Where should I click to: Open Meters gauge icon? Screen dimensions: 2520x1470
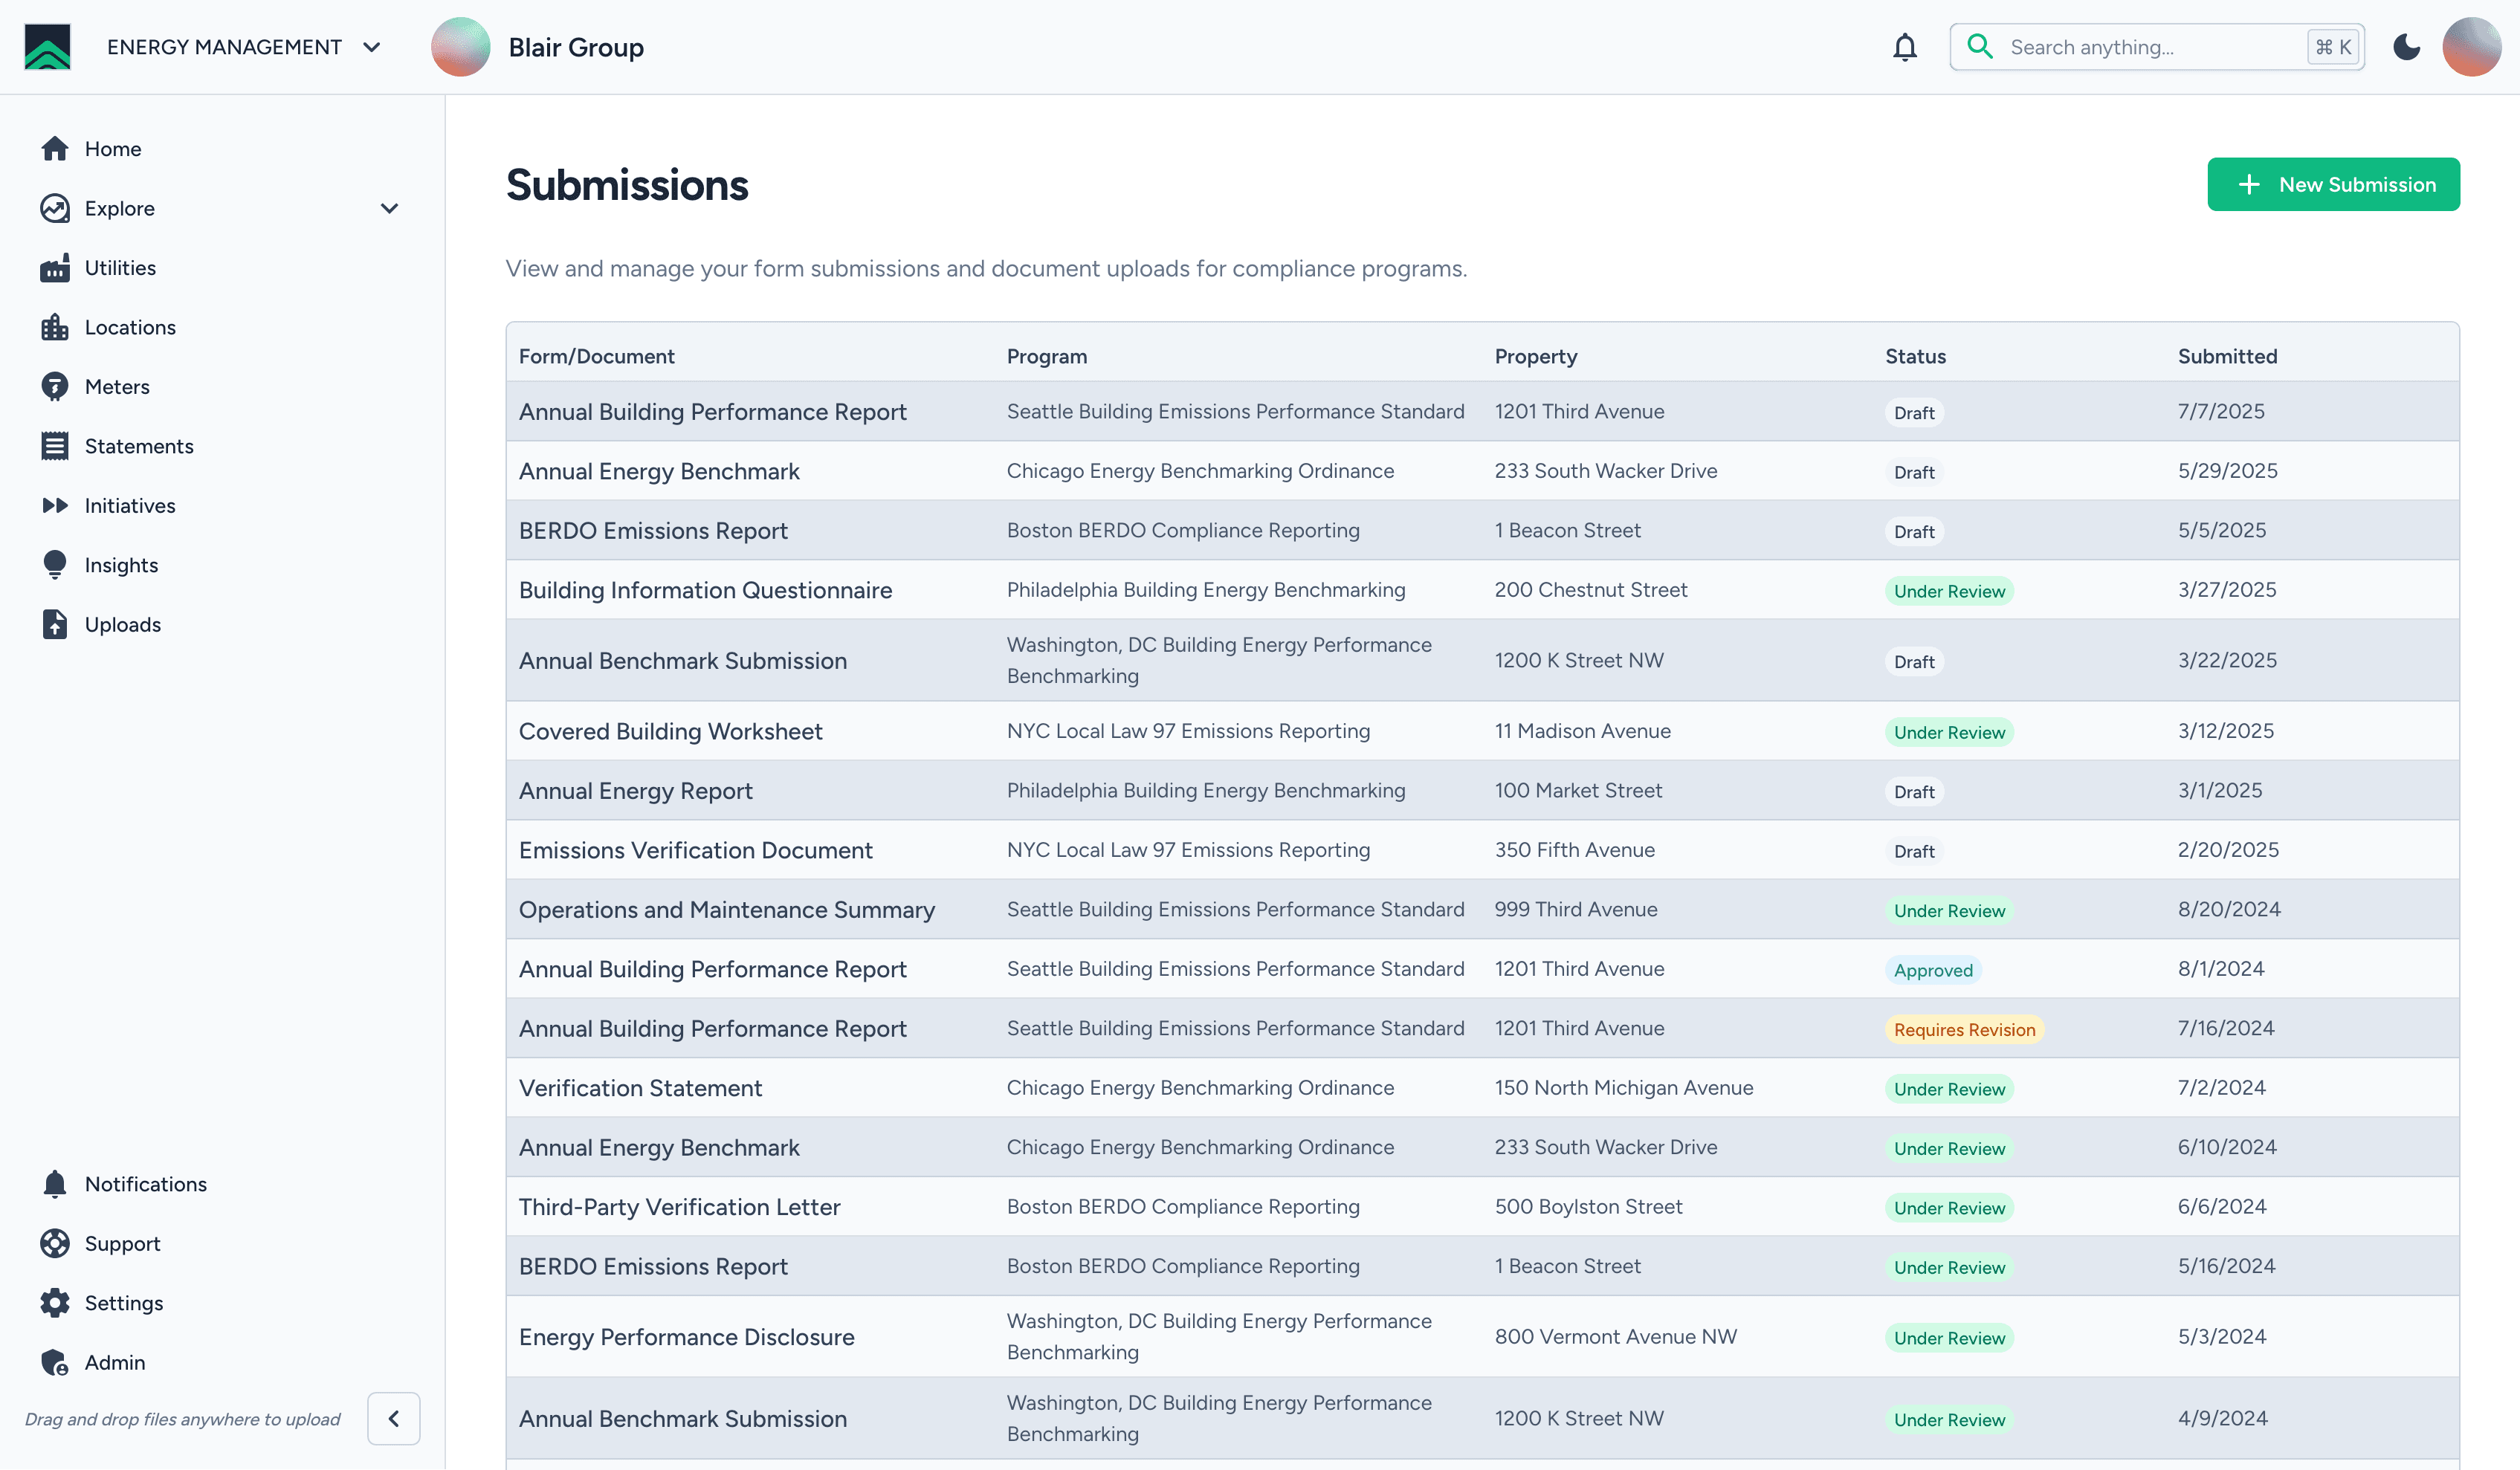coord(54,387)
